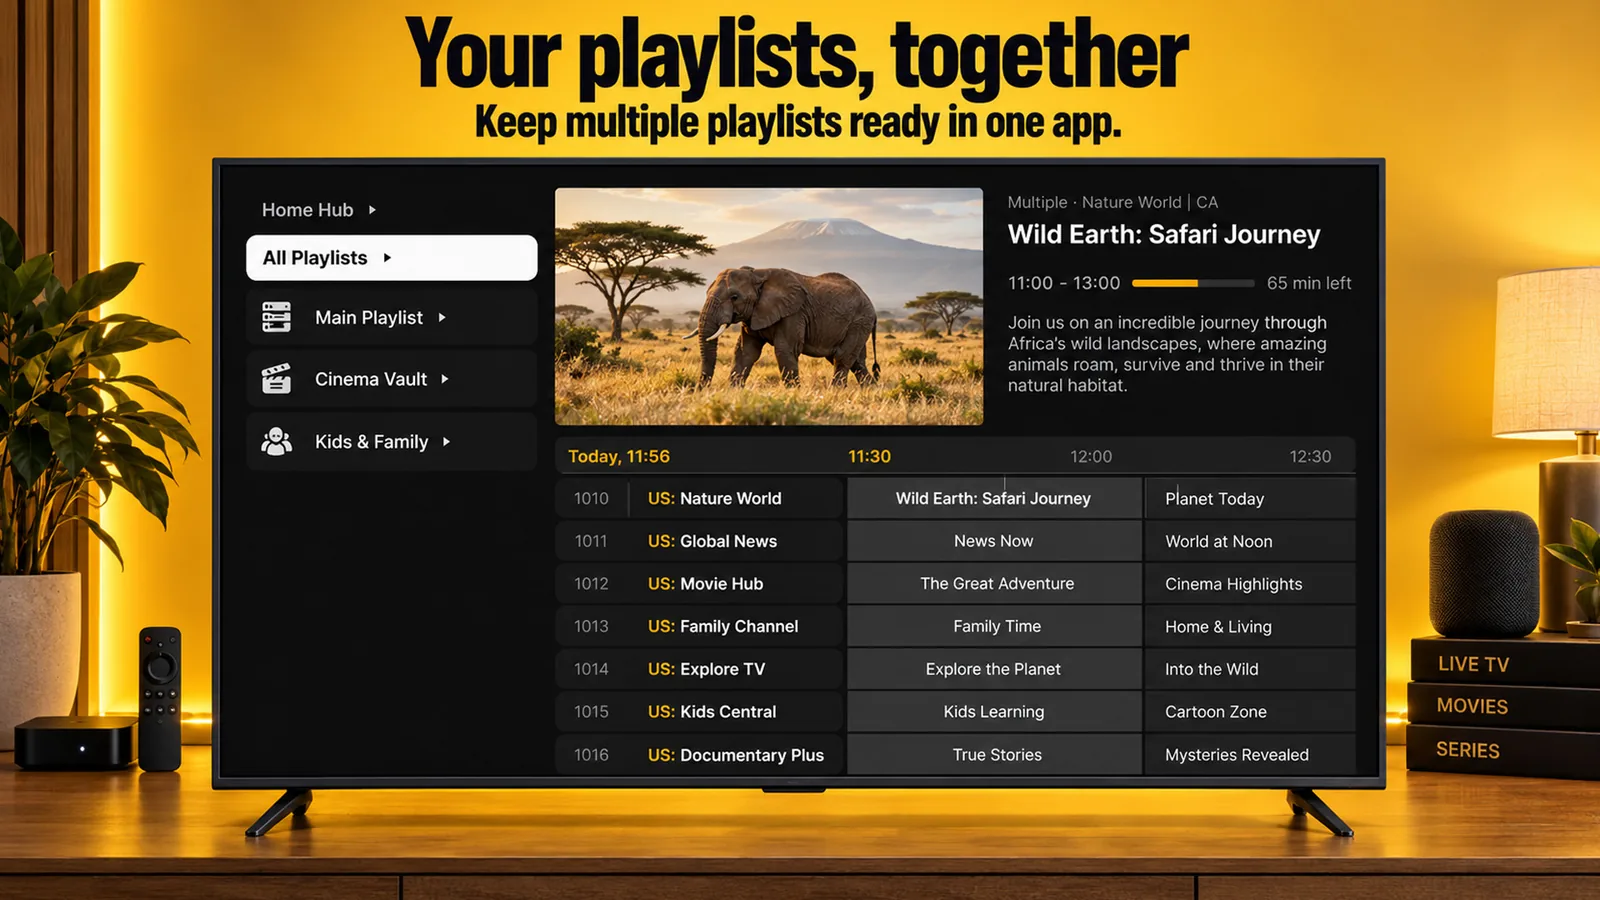1600x900 pixels.
Task: Select the Into the Wild program
Action: [1250, 669]
